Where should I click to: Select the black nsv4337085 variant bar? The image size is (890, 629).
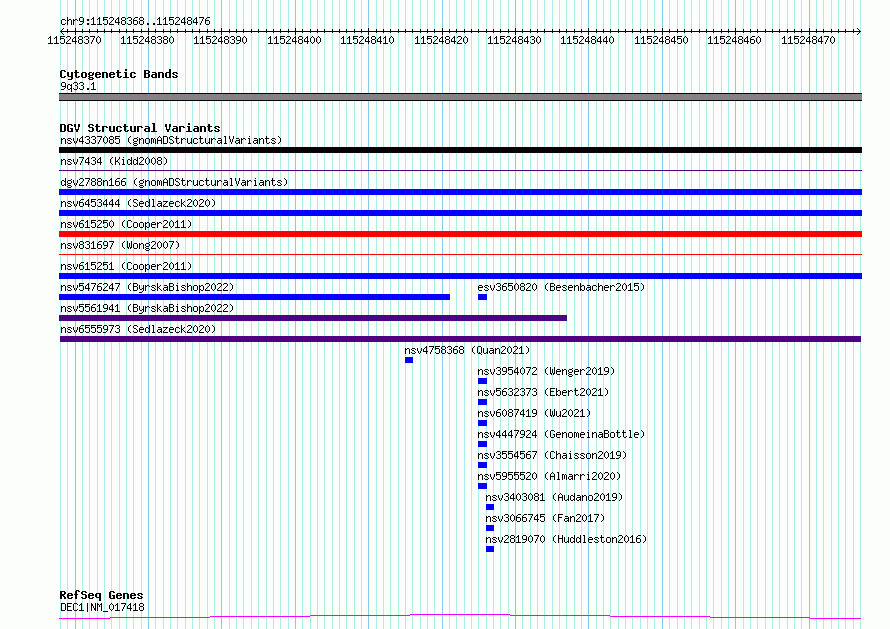point(460,150)
